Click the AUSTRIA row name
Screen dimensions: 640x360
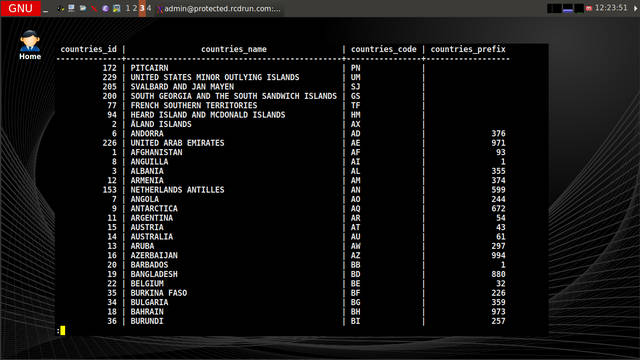click(147, 228)
